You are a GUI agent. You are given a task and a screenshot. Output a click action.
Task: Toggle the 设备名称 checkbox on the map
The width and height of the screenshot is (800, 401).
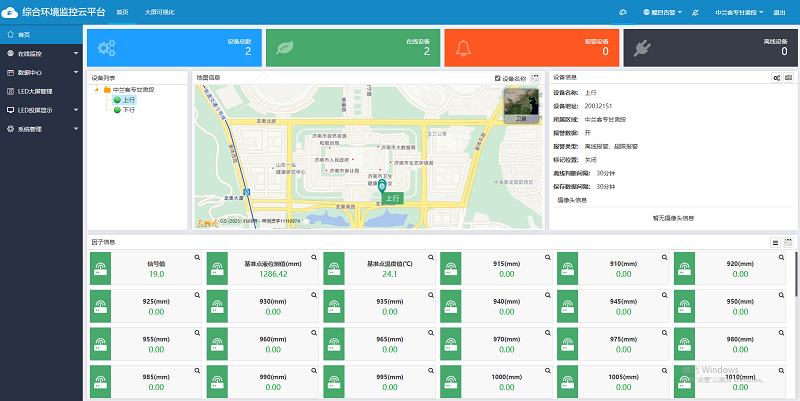click(x=498, y=77)
